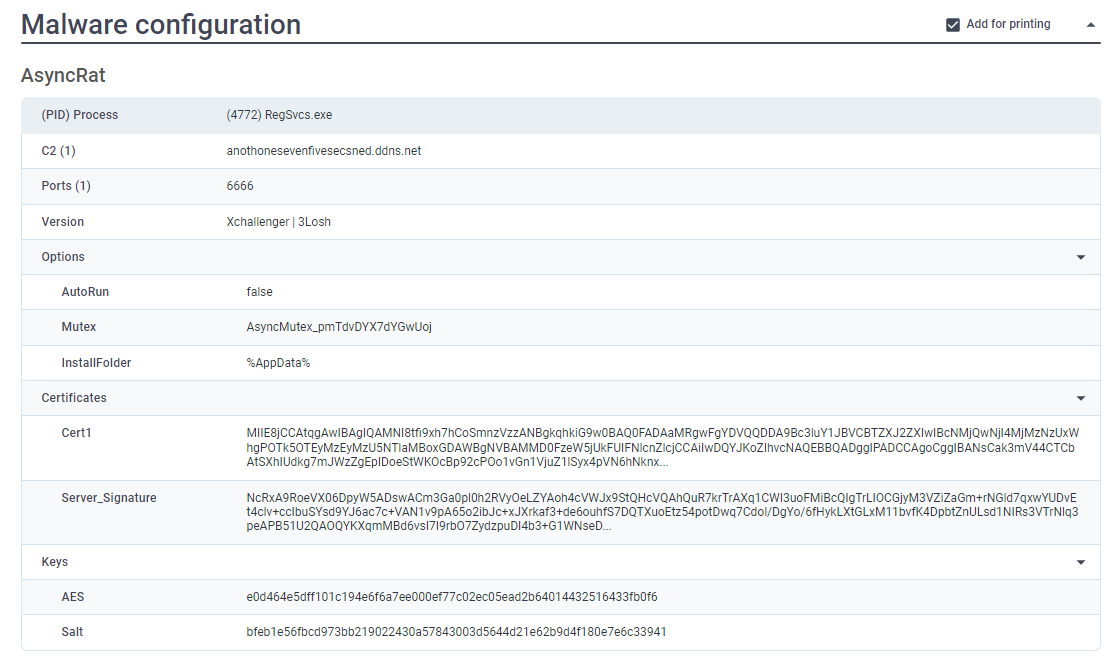This screenshot has height=665, width=1119.
Task: Select the Certificates row header
Action: click(561, 398)
